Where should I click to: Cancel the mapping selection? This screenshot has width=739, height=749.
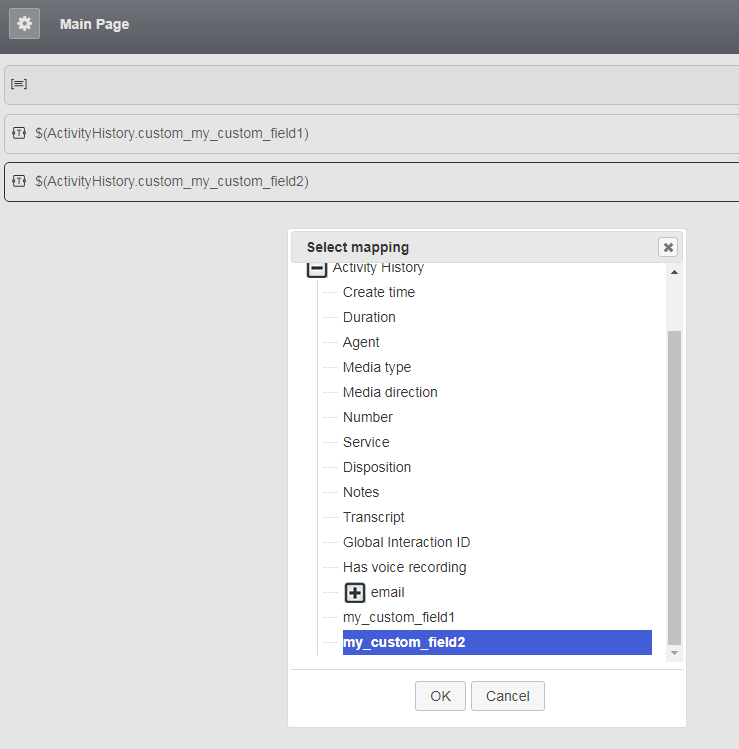tap(507, 696)
